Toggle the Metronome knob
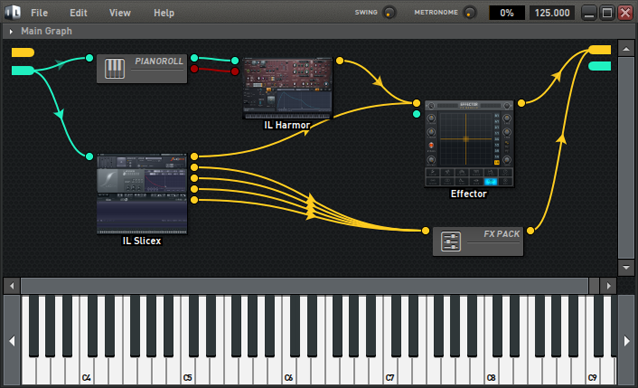638x388 pixels. pyautogui.click(x=470, y=13)
